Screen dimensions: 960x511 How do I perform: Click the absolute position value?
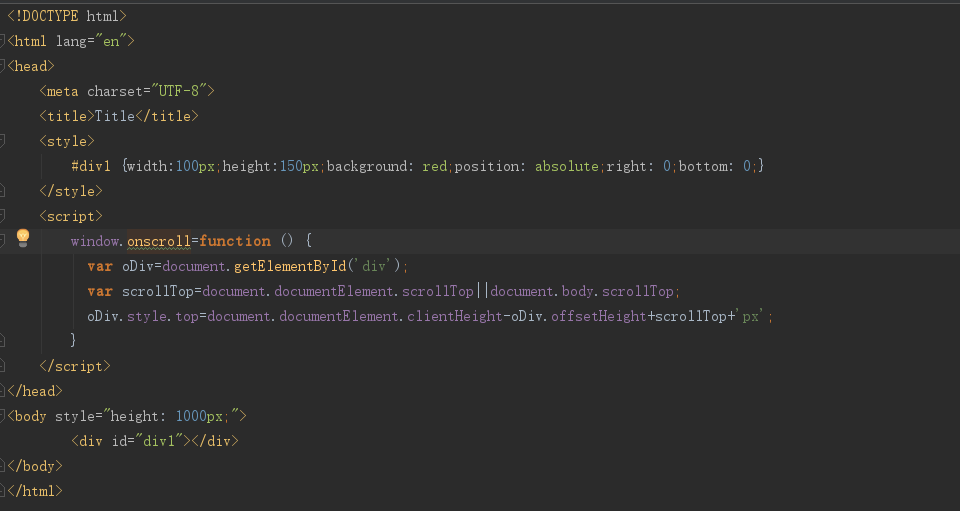tap(567, 166)
